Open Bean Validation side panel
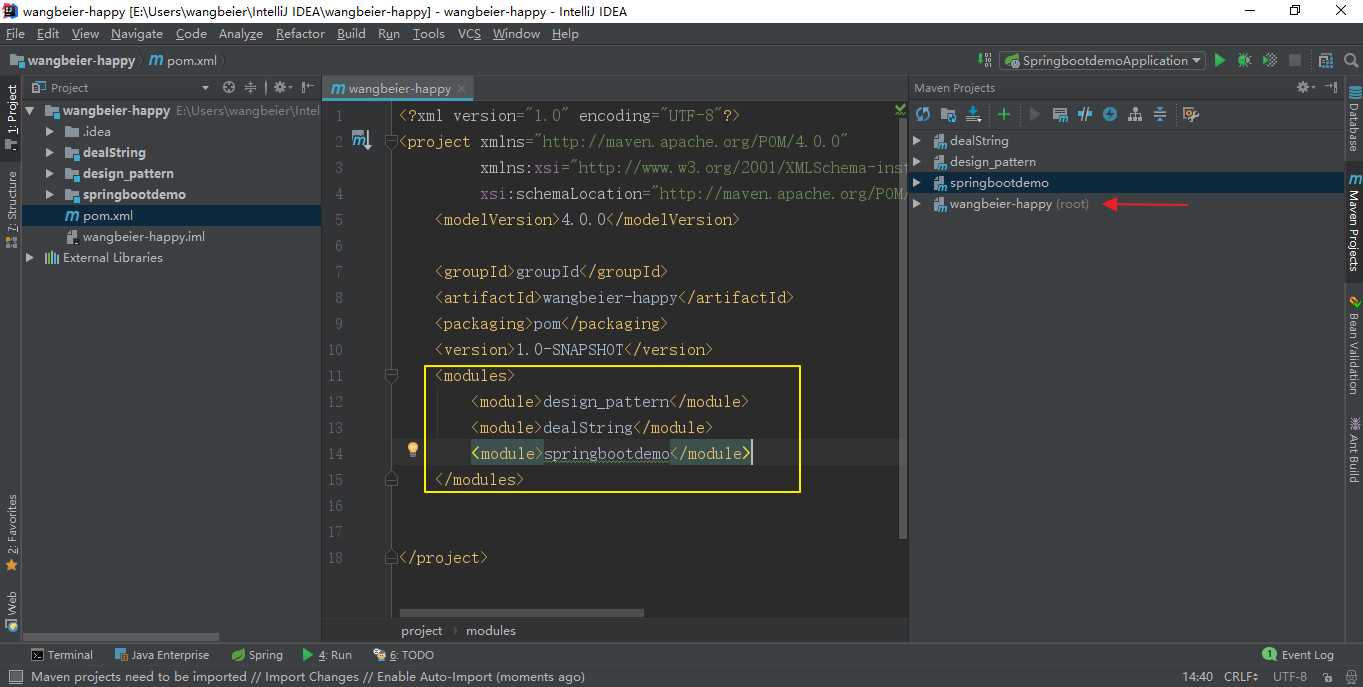Screen dimensions: 1363x687 click(x=1353, y=345)
